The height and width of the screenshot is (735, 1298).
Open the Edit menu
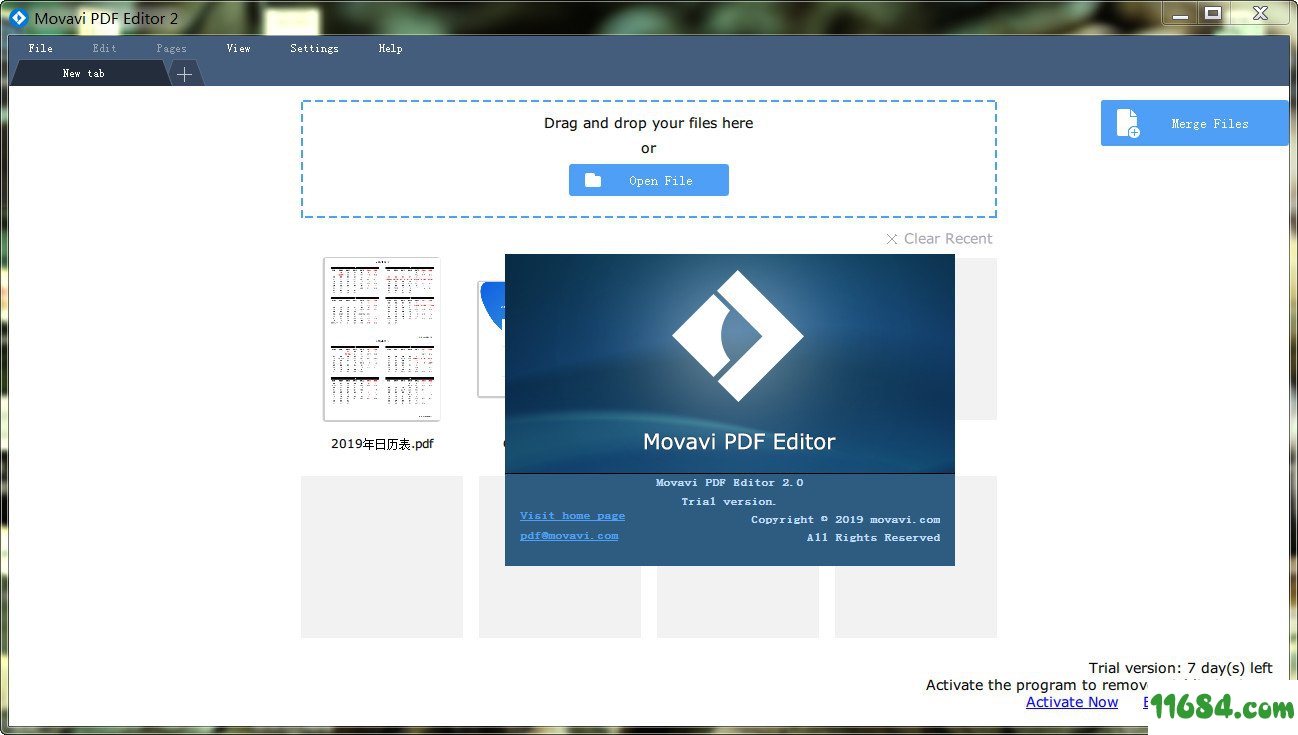pos(104,48)
